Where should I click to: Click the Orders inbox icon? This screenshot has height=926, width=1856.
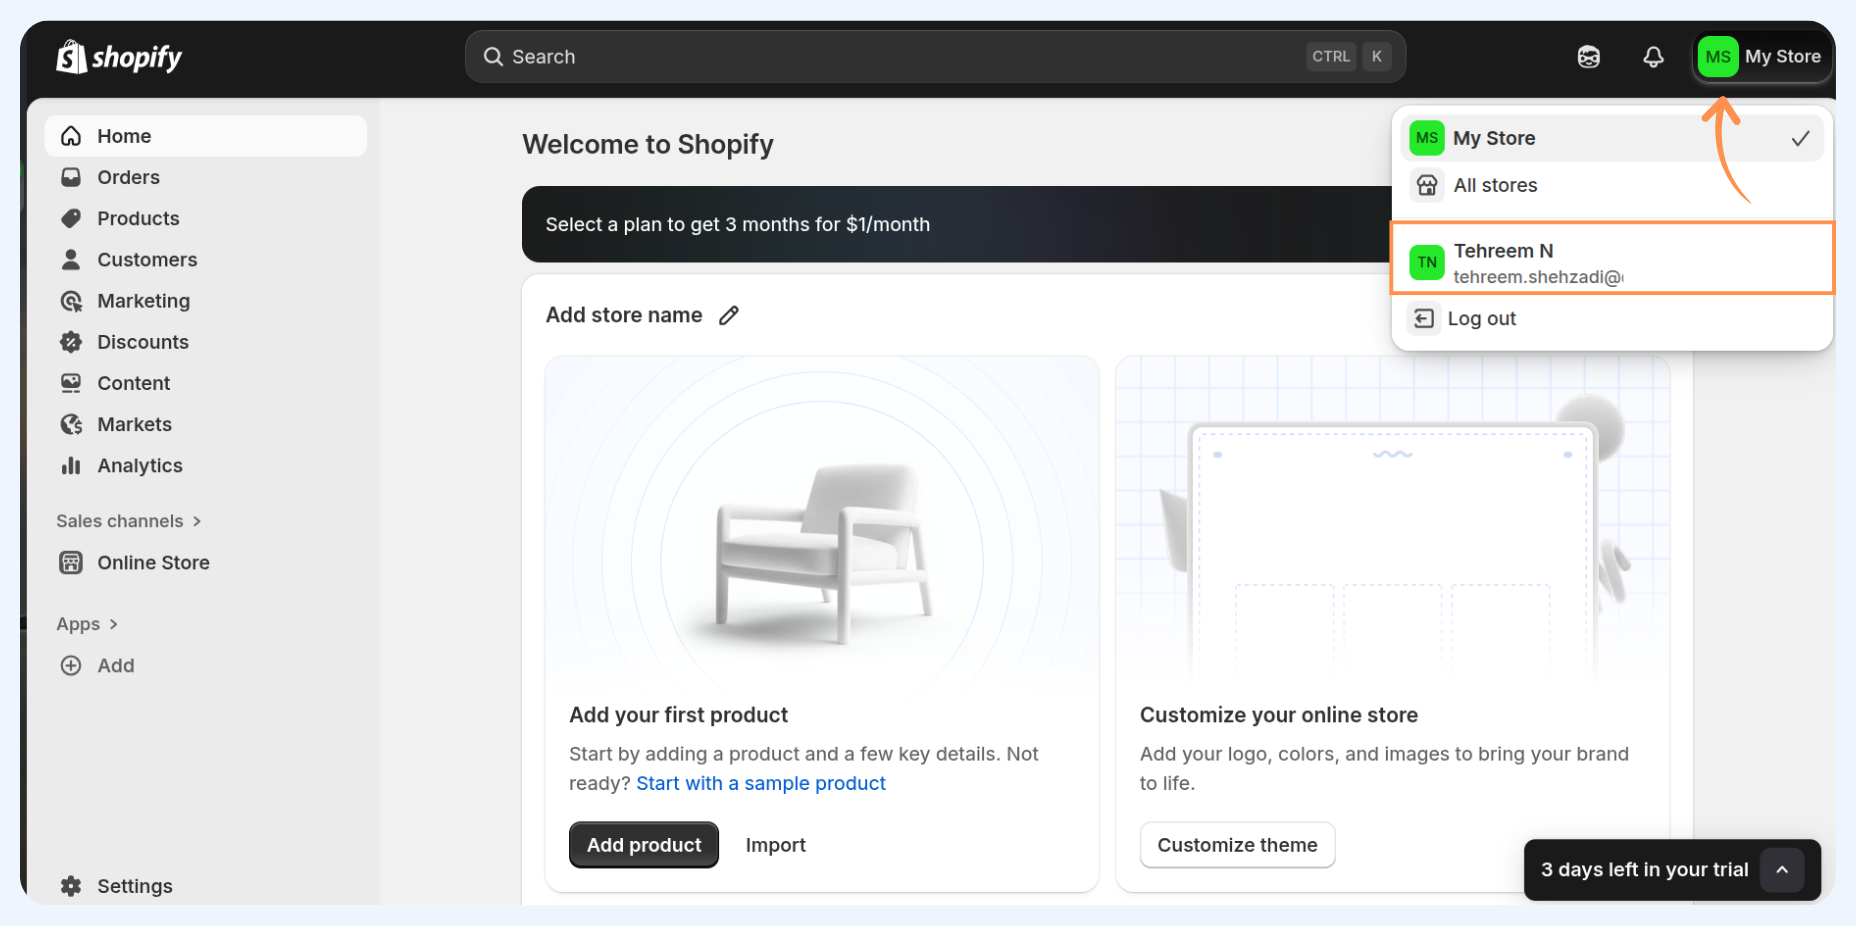[71, 177]
